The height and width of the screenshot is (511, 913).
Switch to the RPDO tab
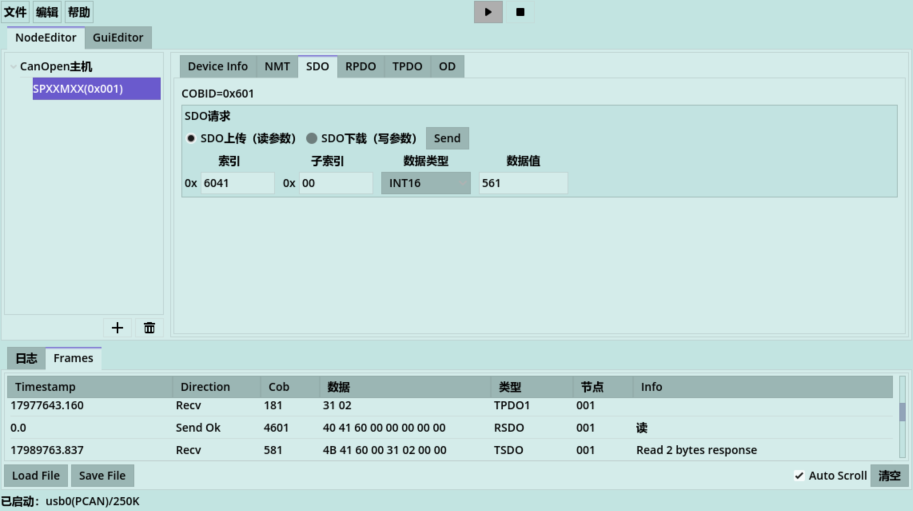[x=361, y=66]
